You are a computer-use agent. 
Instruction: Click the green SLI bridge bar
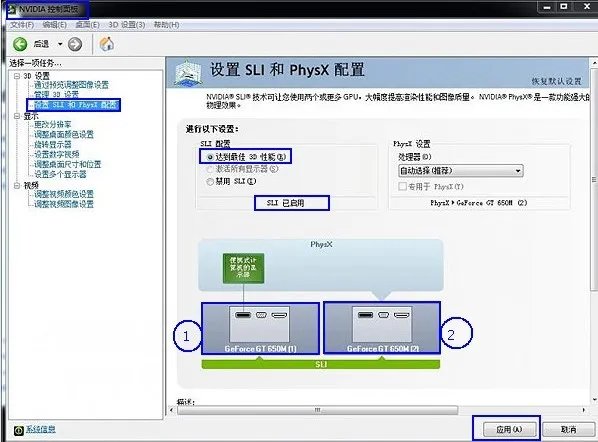pos(321,364)
